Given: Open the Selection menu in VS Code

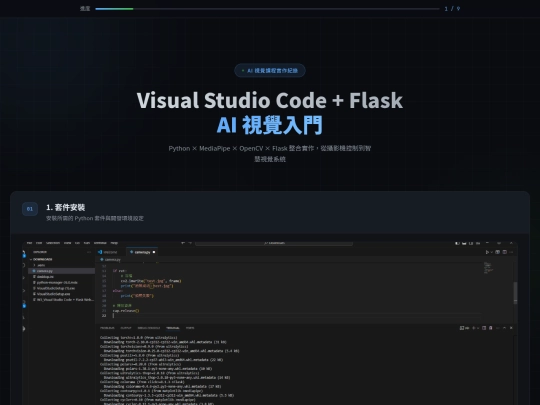Looking at the screenshot, I should (x=53, y=243).
